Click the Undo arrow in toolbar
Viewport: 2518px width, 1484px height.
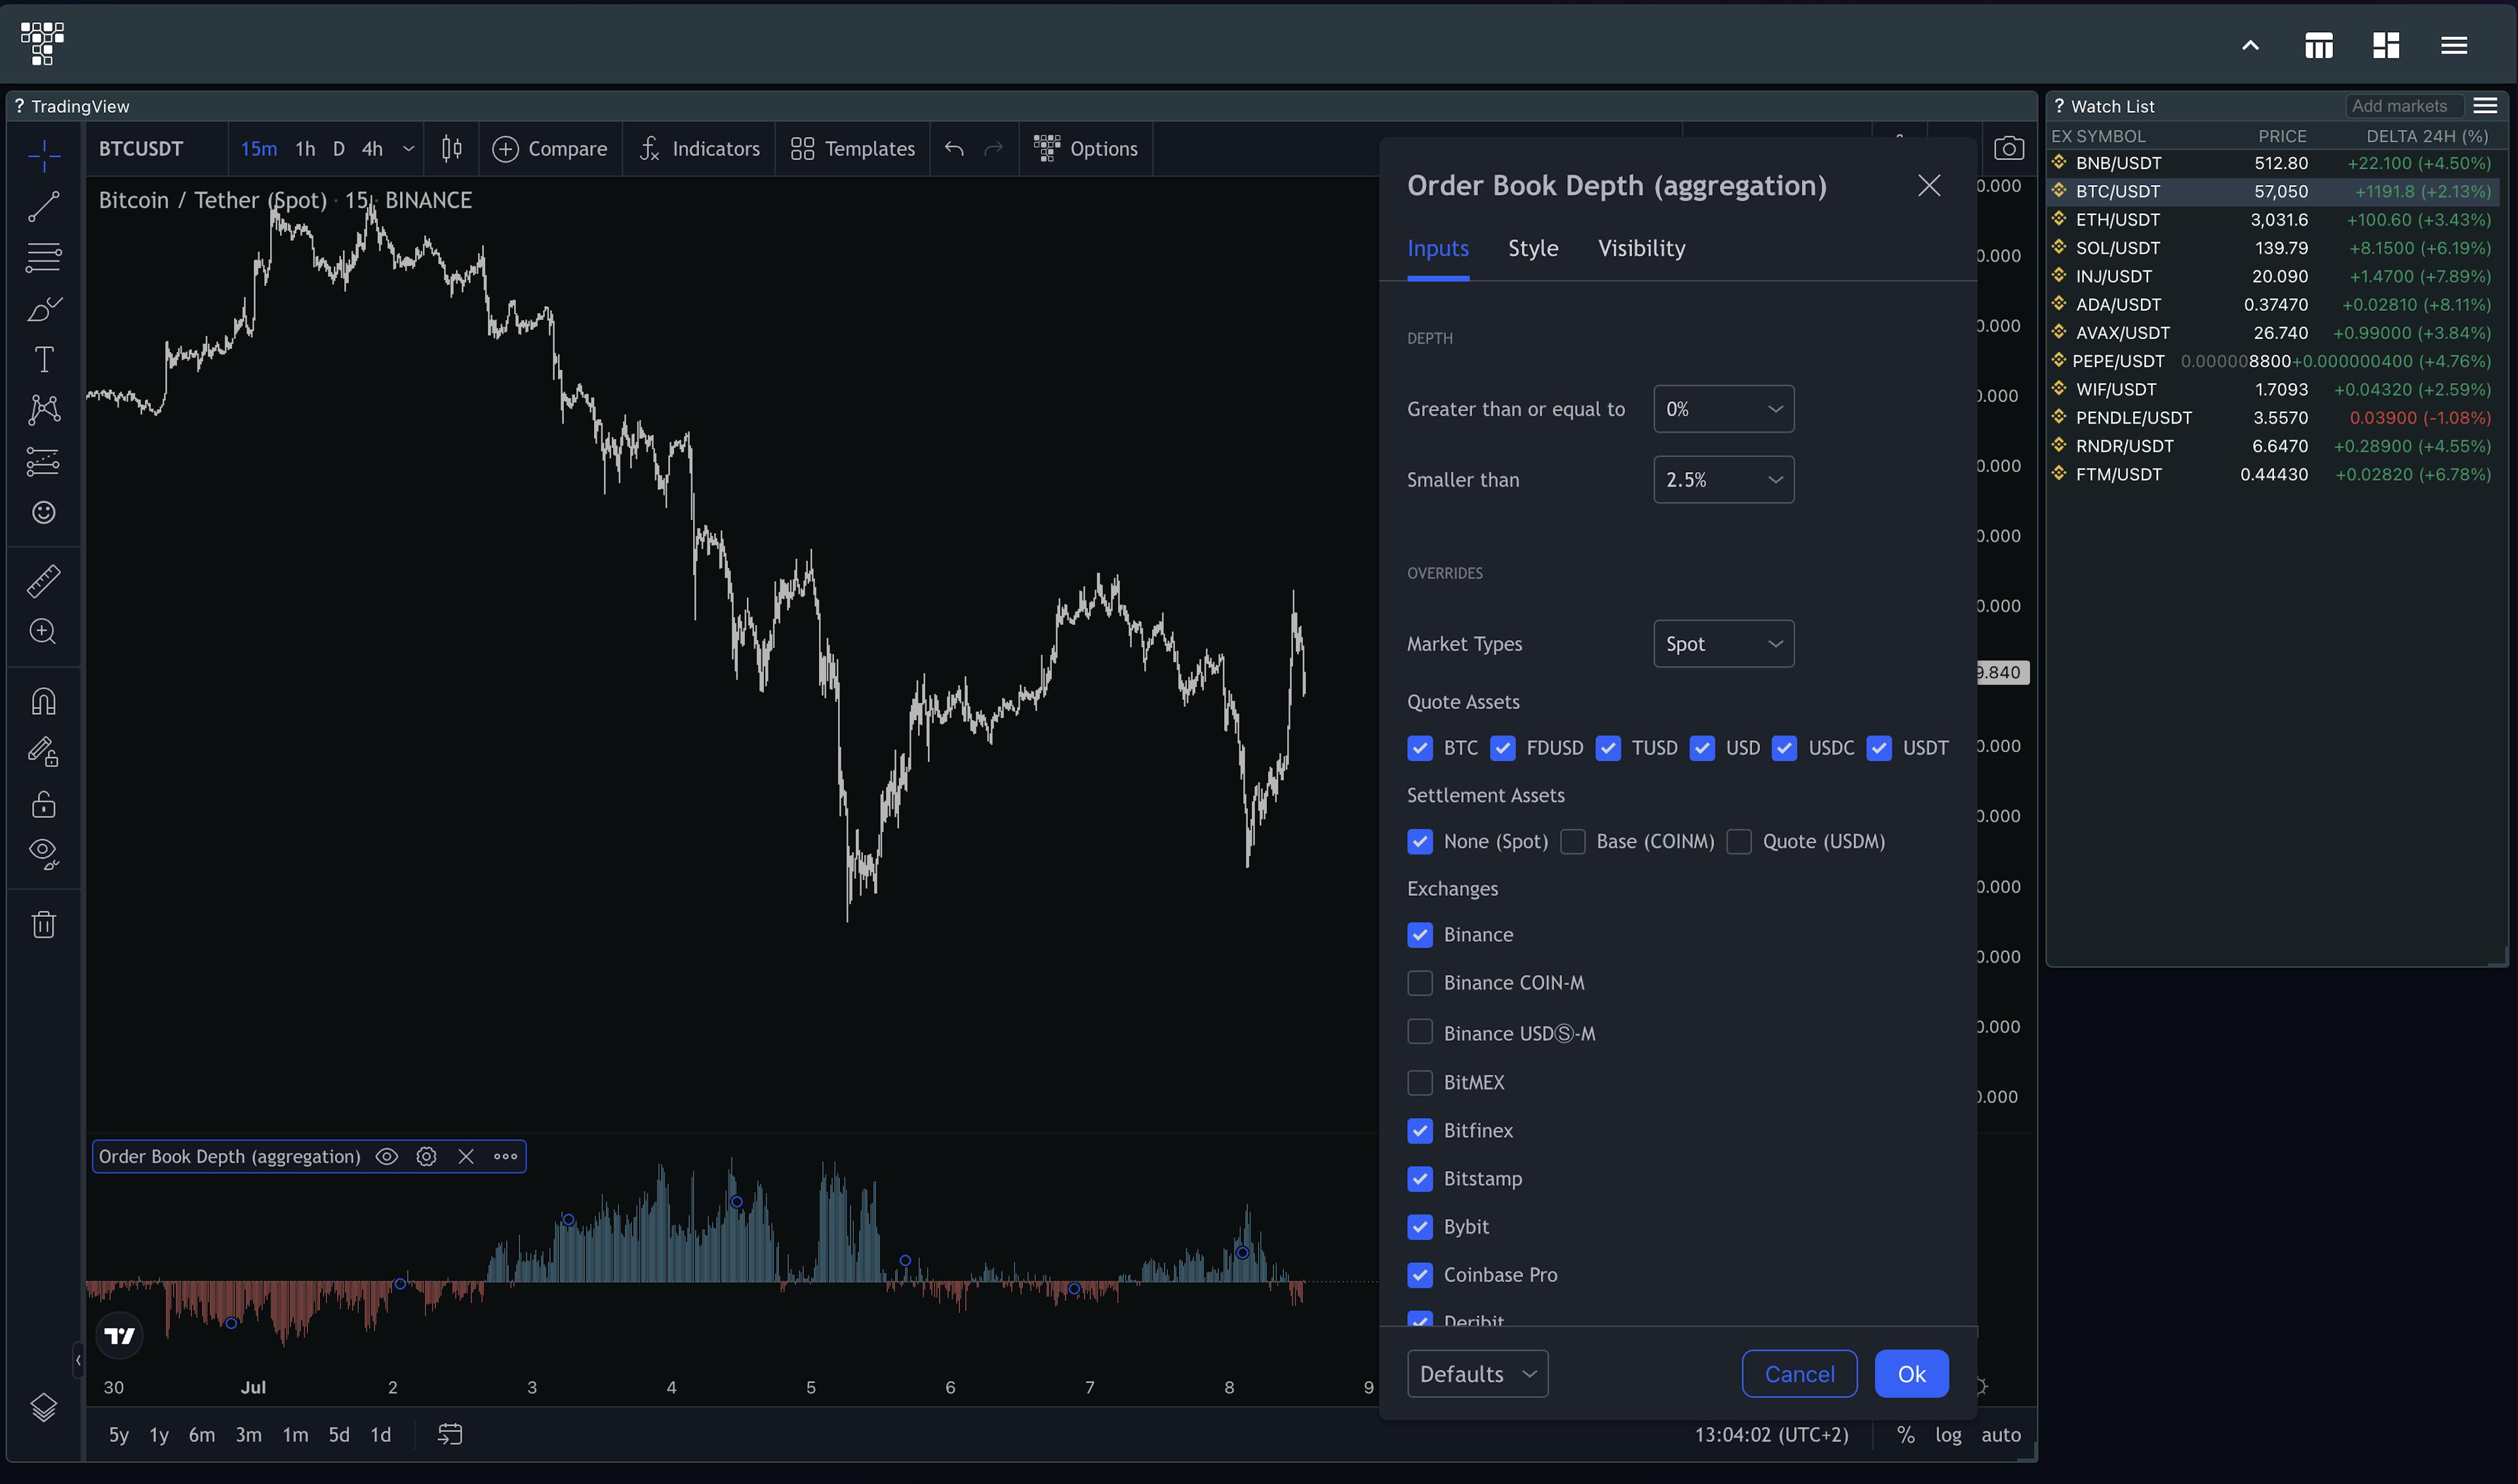[x=954, y=149]
